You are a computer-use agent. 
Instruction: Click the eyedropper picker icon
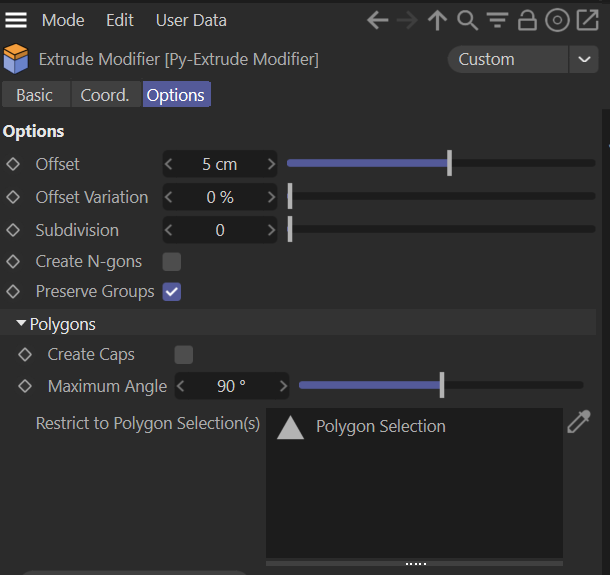pos(579,423)
